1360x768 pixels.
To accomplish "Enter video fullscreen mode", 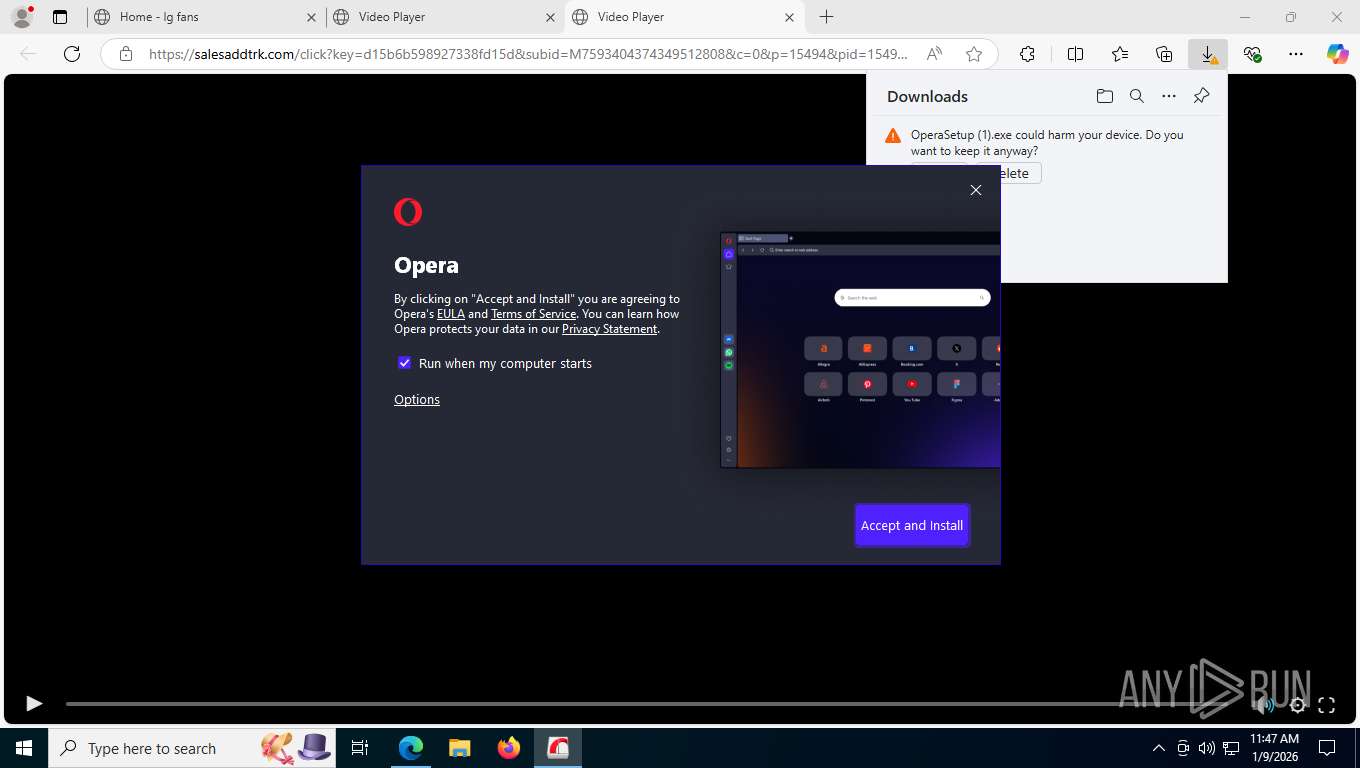I will (1327, 705).
